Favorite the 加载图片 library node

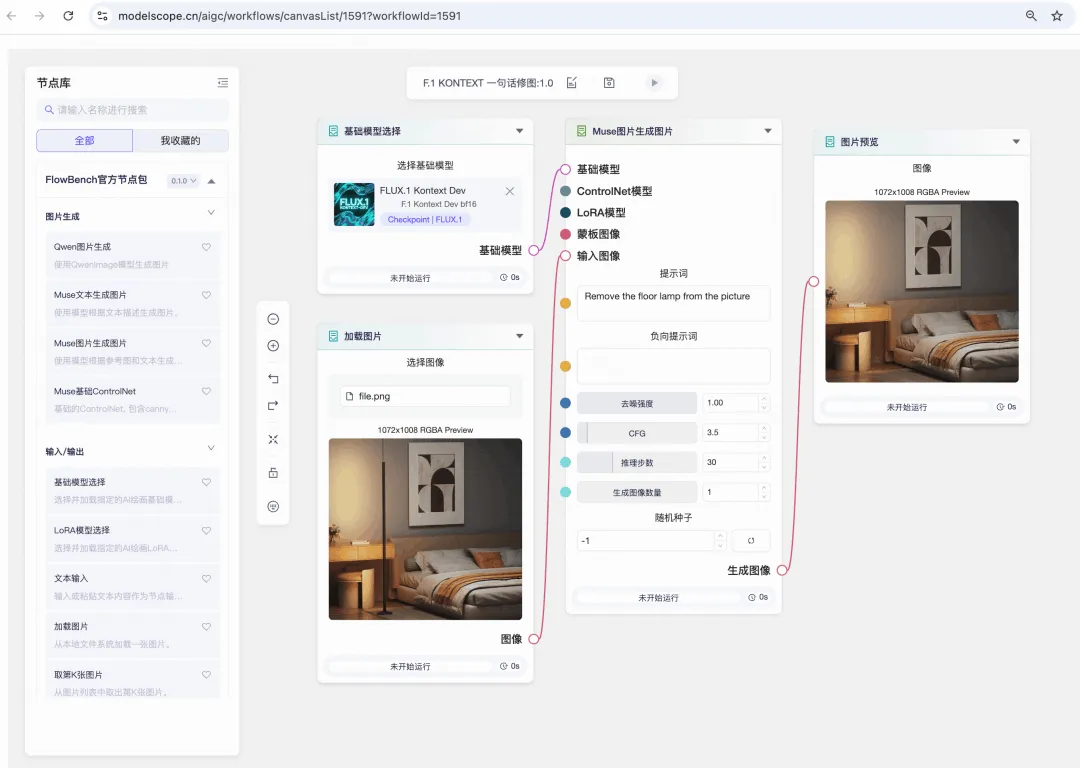click(206, 627)
